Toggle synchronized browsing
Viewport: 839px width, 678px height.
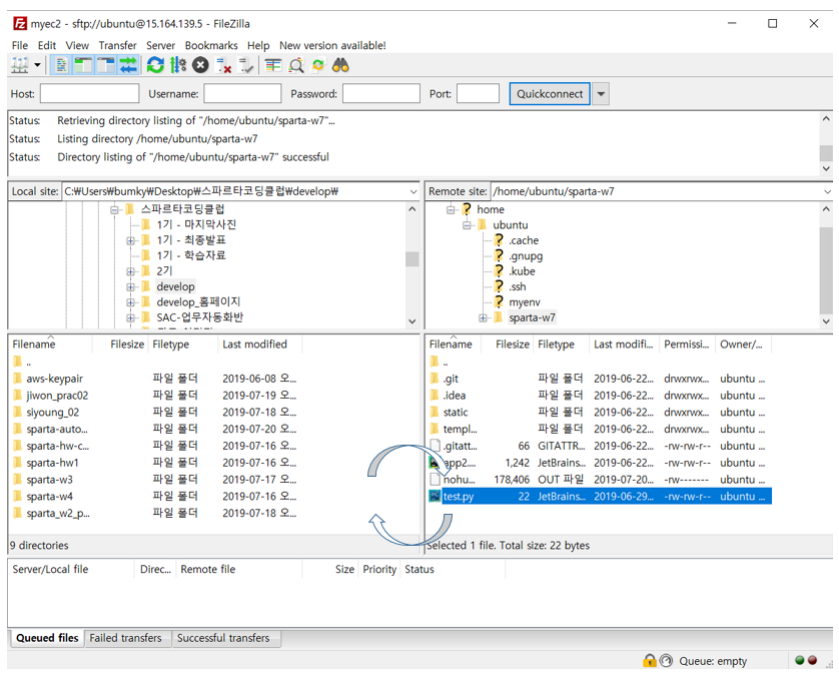click(318, 65)
